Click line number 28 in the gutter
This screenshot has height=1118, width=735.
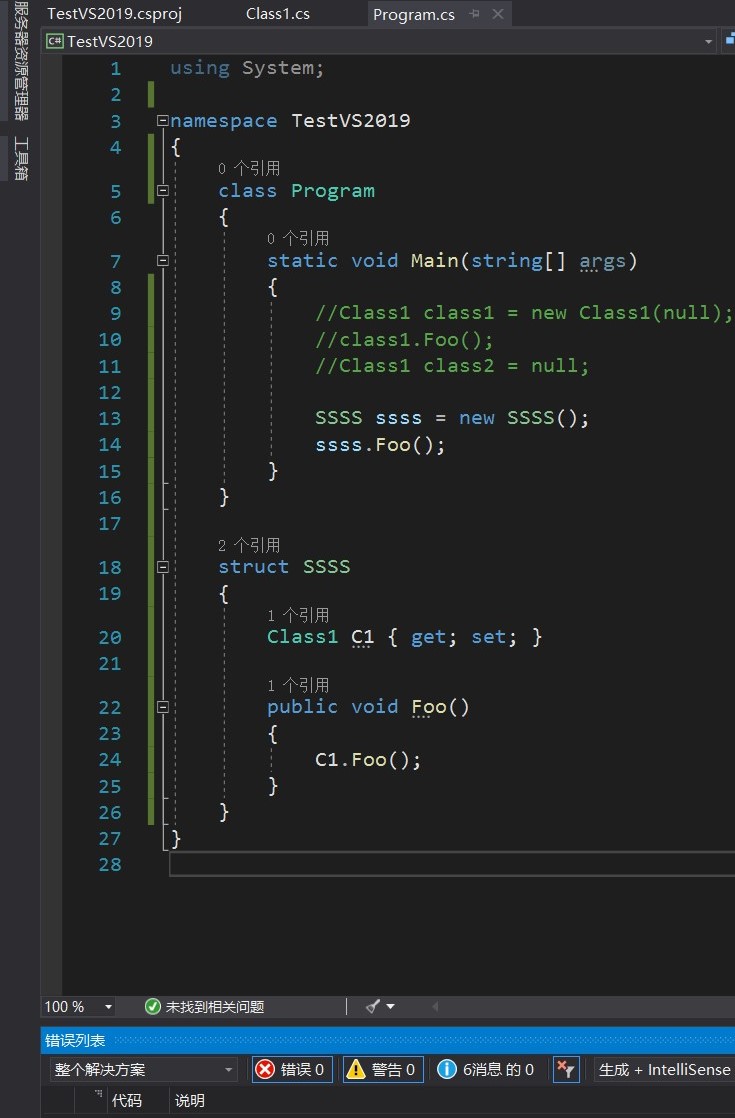[110, 865]
